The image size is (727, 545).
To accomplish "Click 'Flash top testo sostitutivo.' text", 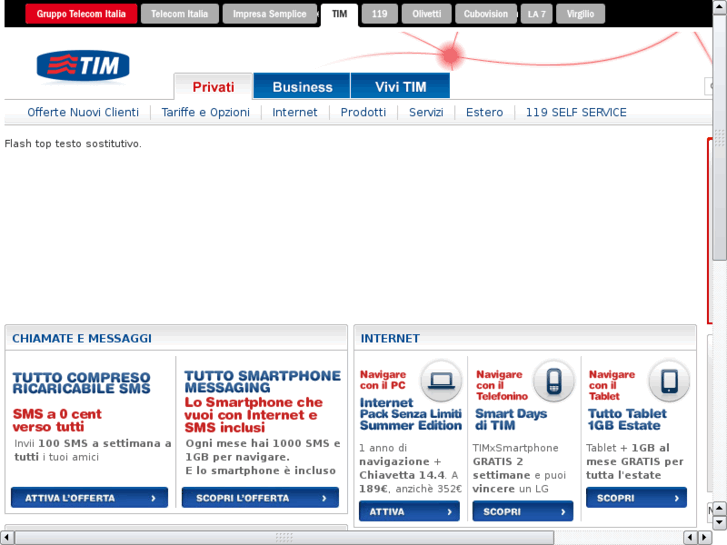I will (73, 144).
